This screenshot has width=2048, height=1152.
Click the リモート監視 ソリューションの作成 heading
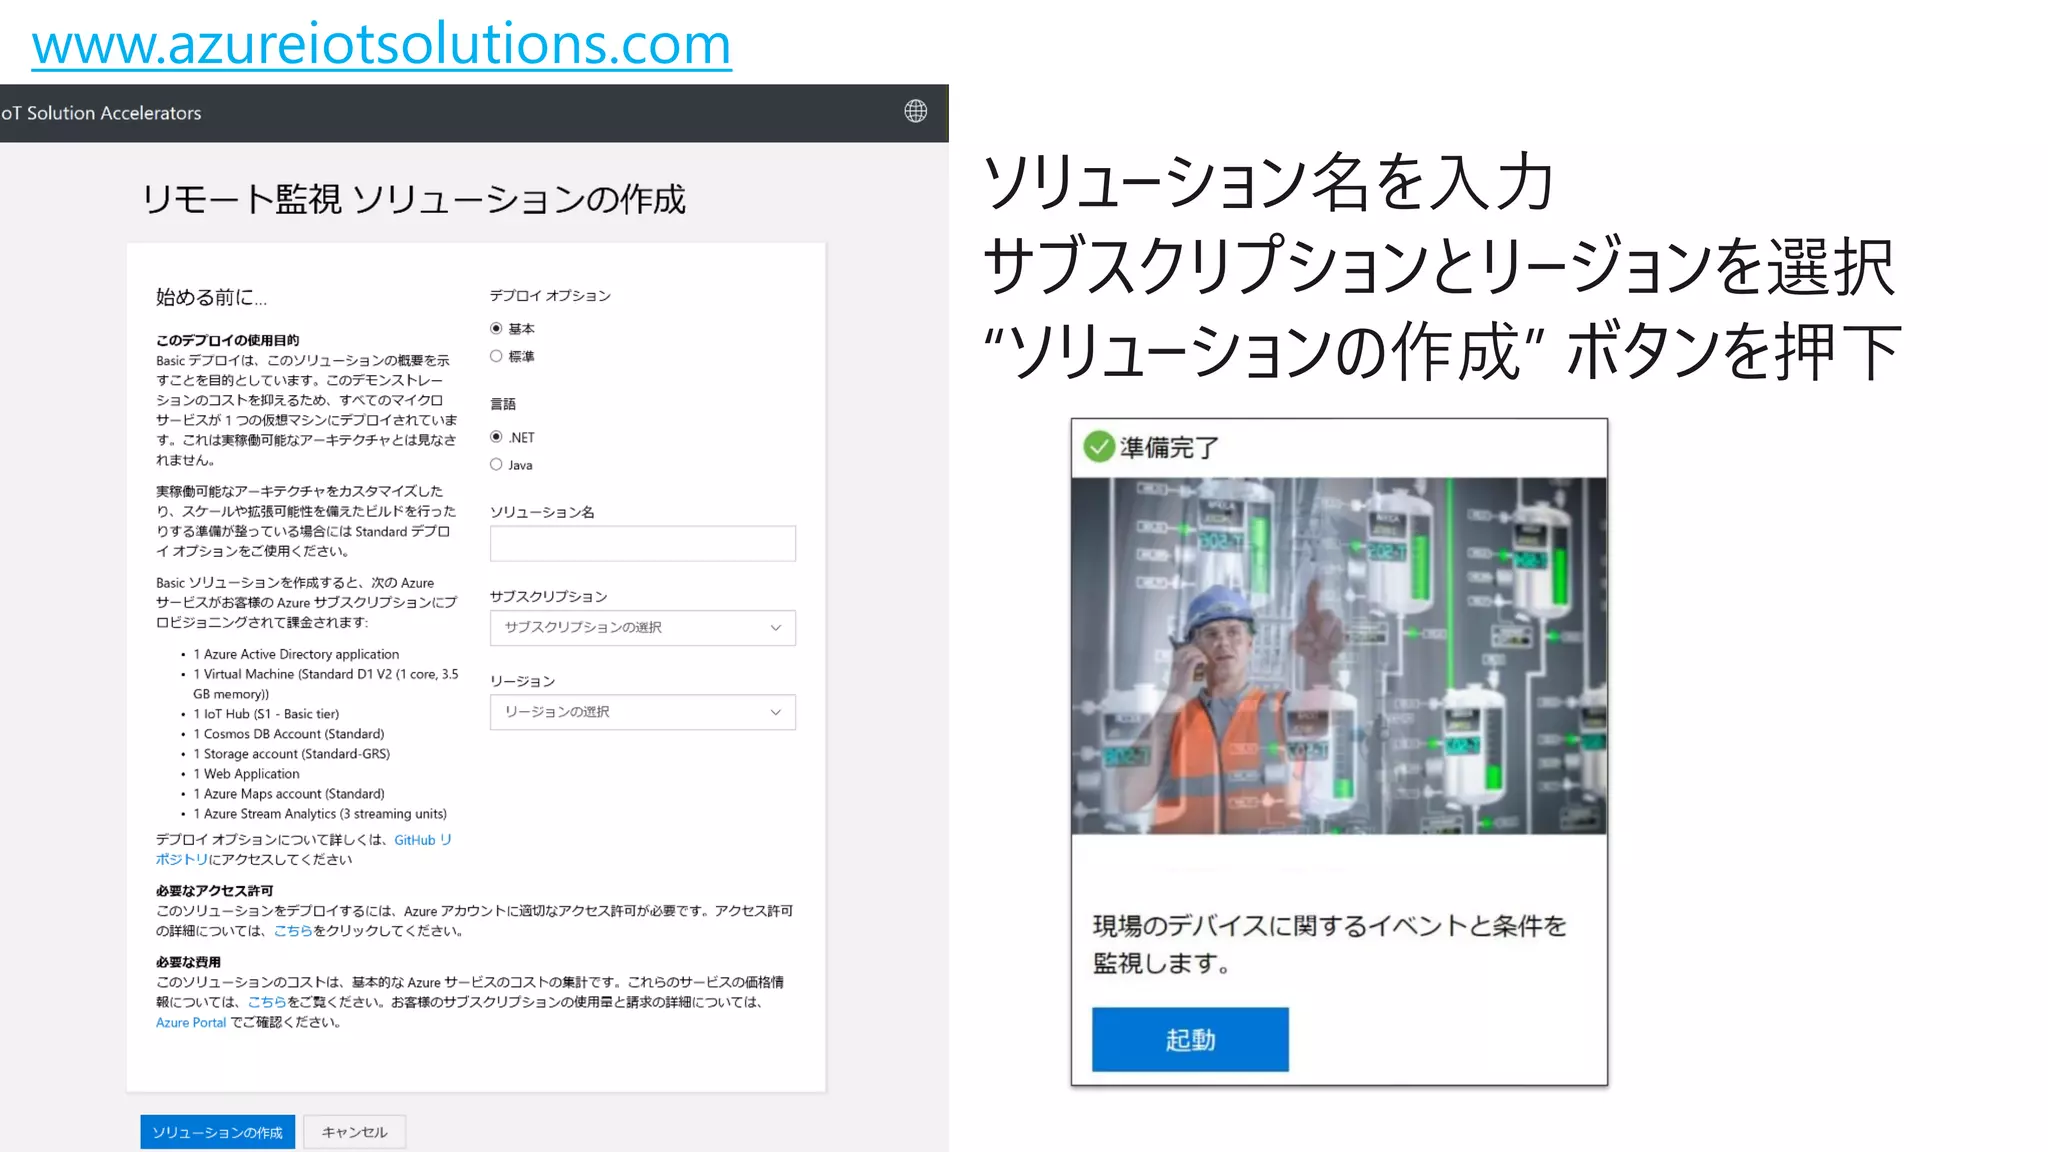point(414,199)
